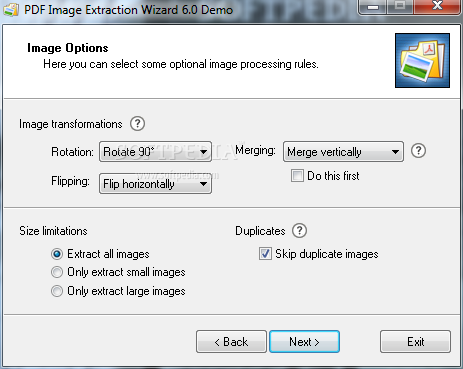
Task: Click the Image transformations label
Action: coord(71,124)
